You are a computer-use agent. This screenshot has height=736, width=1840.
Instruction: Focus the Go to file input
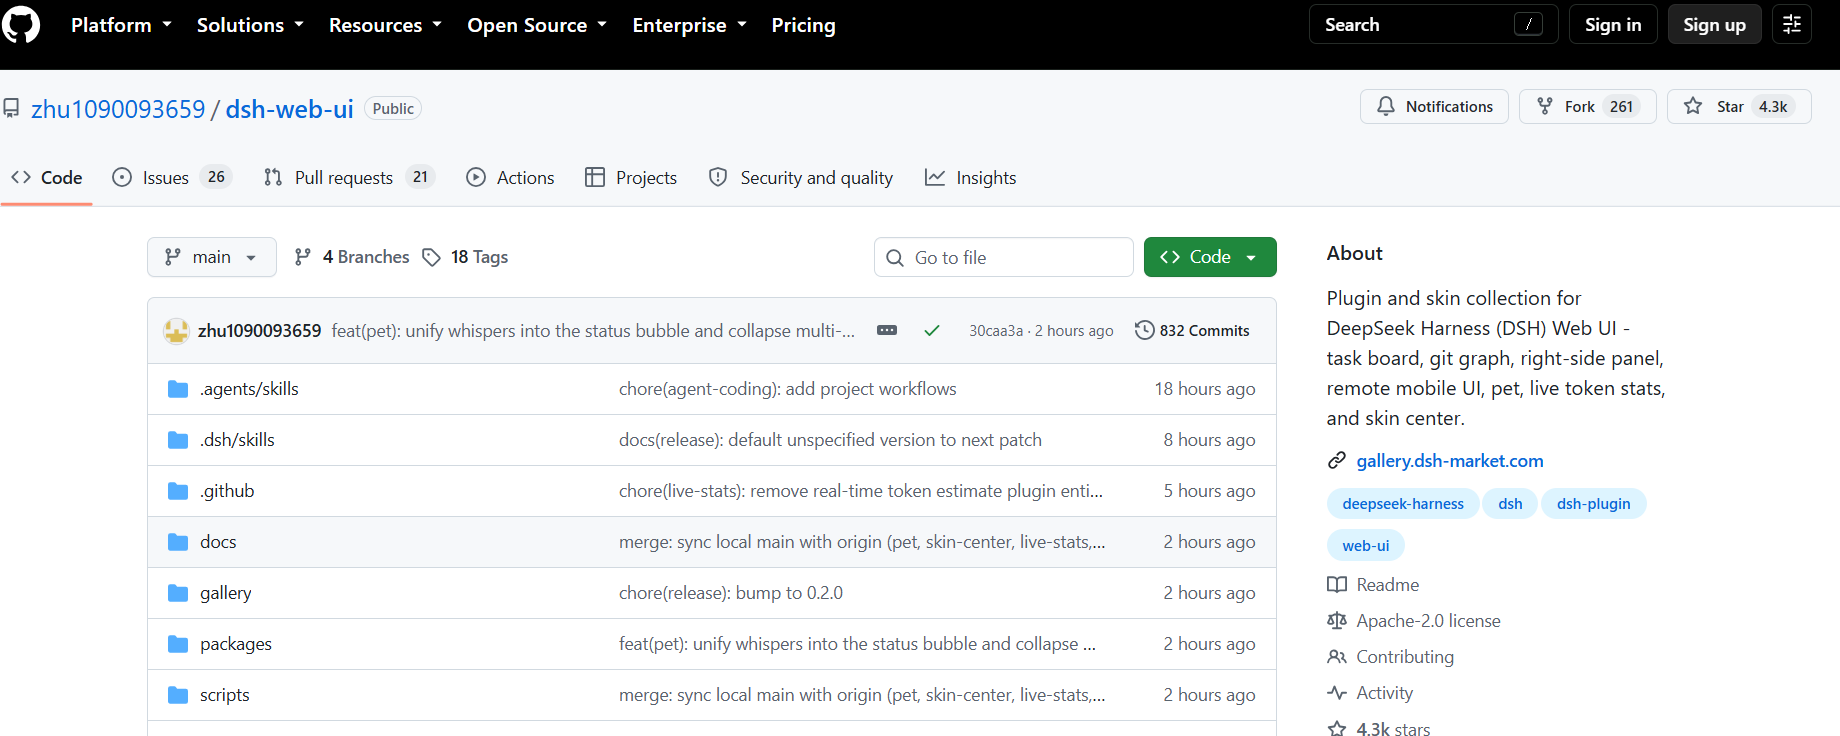[1003, 257]
